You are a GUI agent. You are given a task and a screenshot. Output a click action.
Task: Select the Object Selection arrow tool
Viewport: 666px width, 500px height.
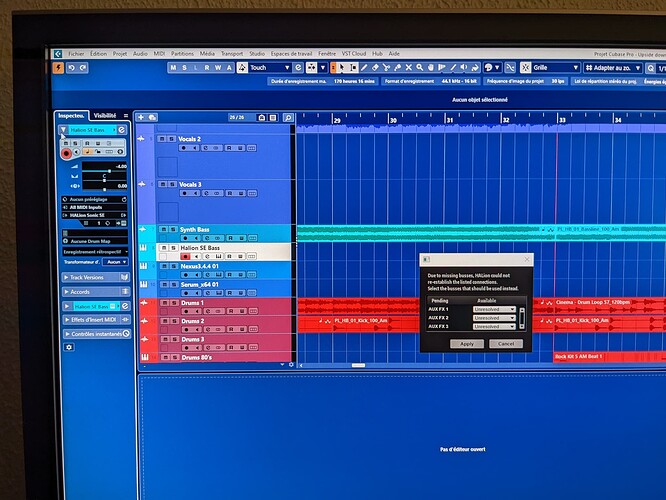342,68
